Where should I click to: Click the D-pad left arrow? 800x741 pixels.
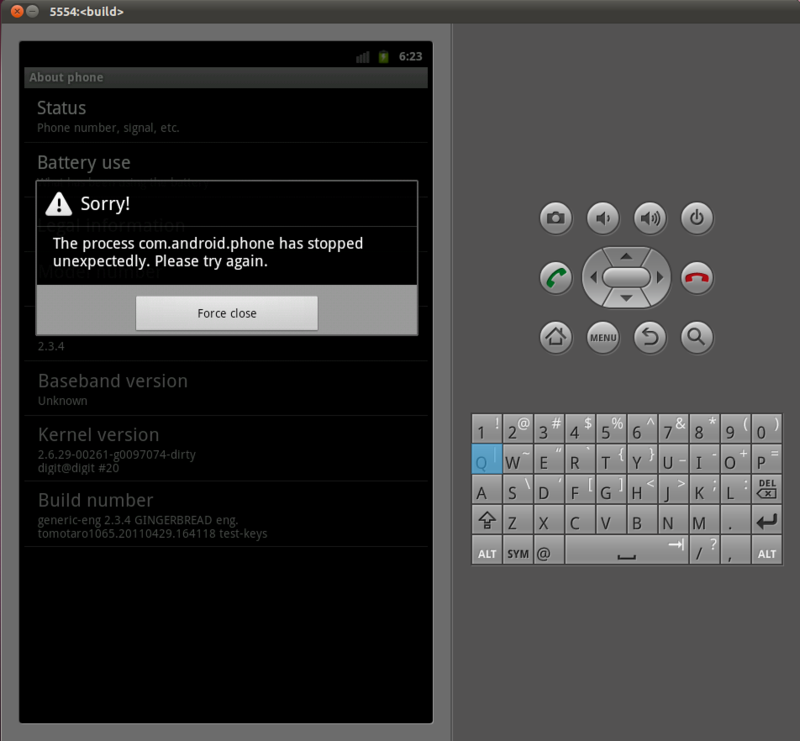click(593, 277)
